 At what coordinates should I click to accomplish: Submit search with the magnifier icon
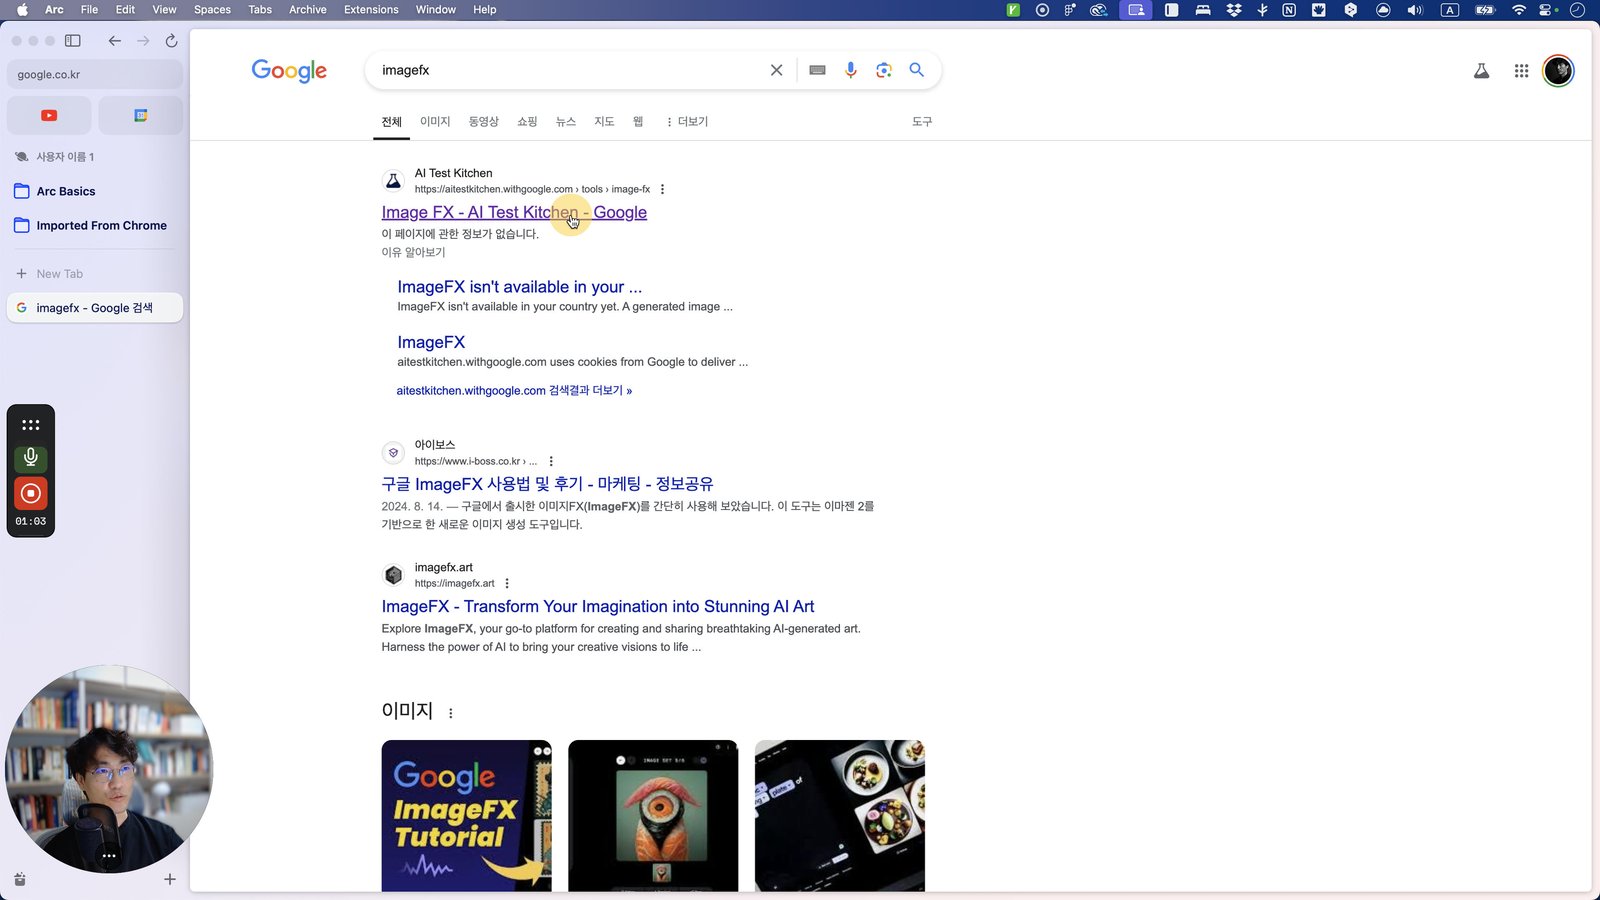(916, 70)
